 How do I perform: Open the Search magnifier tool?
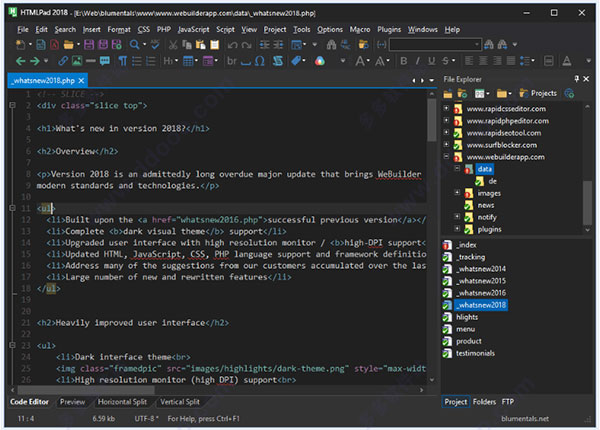pyautogui.click(x=134, y=45)
